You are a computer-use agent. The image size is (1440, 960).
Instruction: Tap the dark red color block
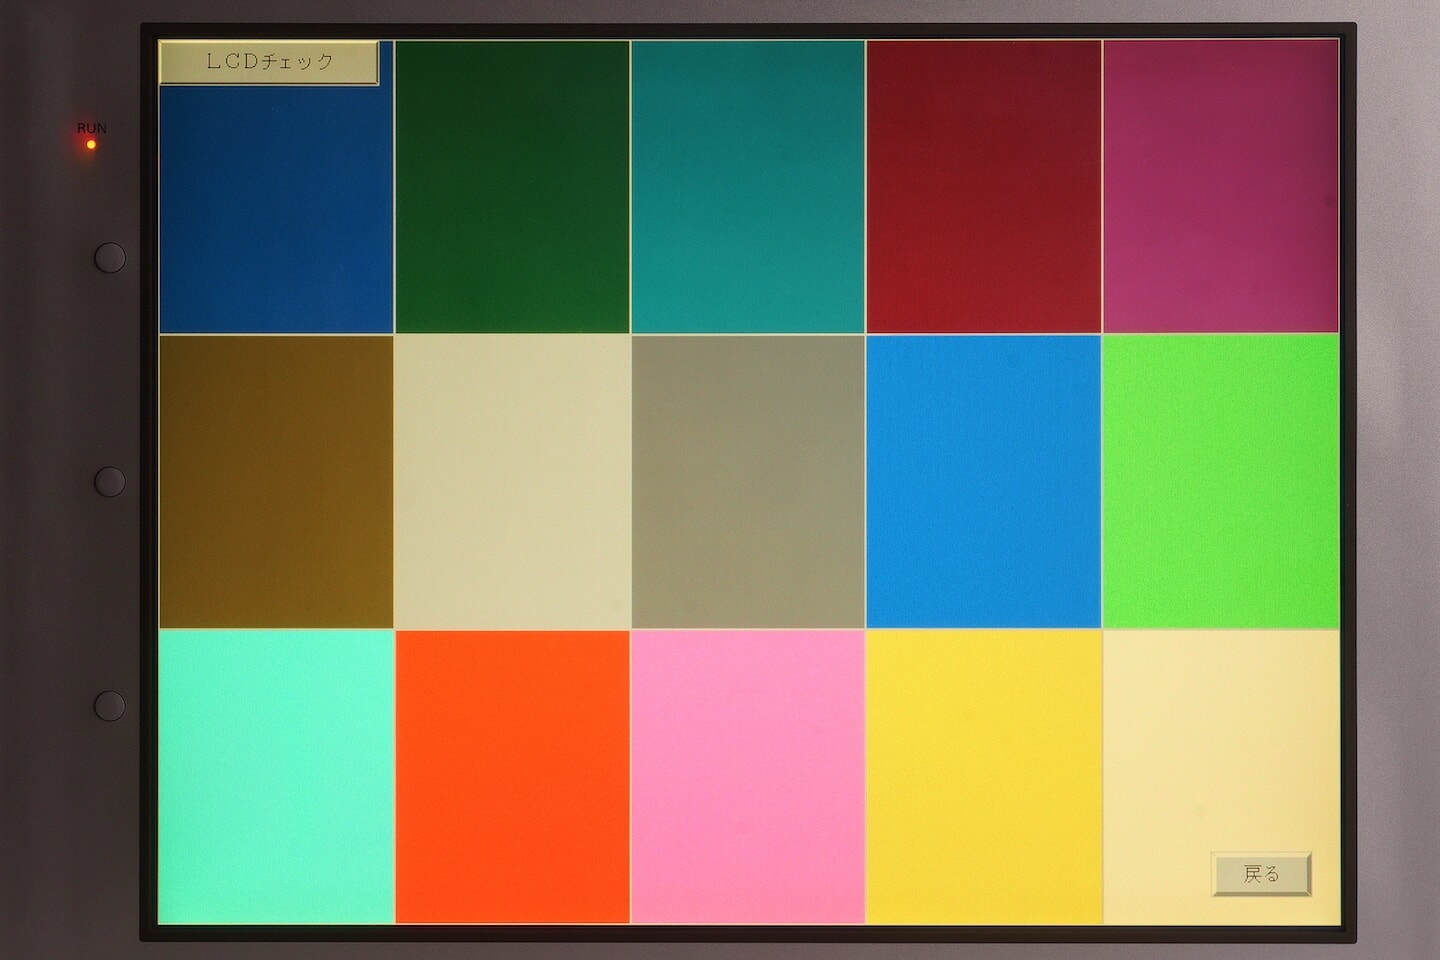click(x=984, y=187)
